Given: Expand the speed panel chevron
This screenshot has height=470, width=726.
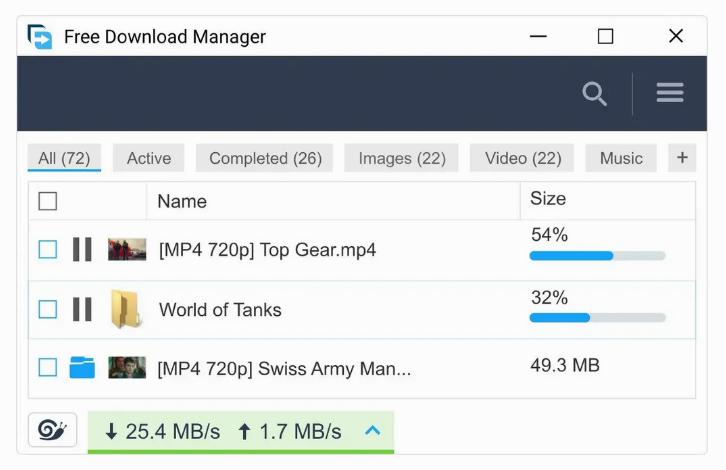Looking at the screenshot, I should click(373, 431).
